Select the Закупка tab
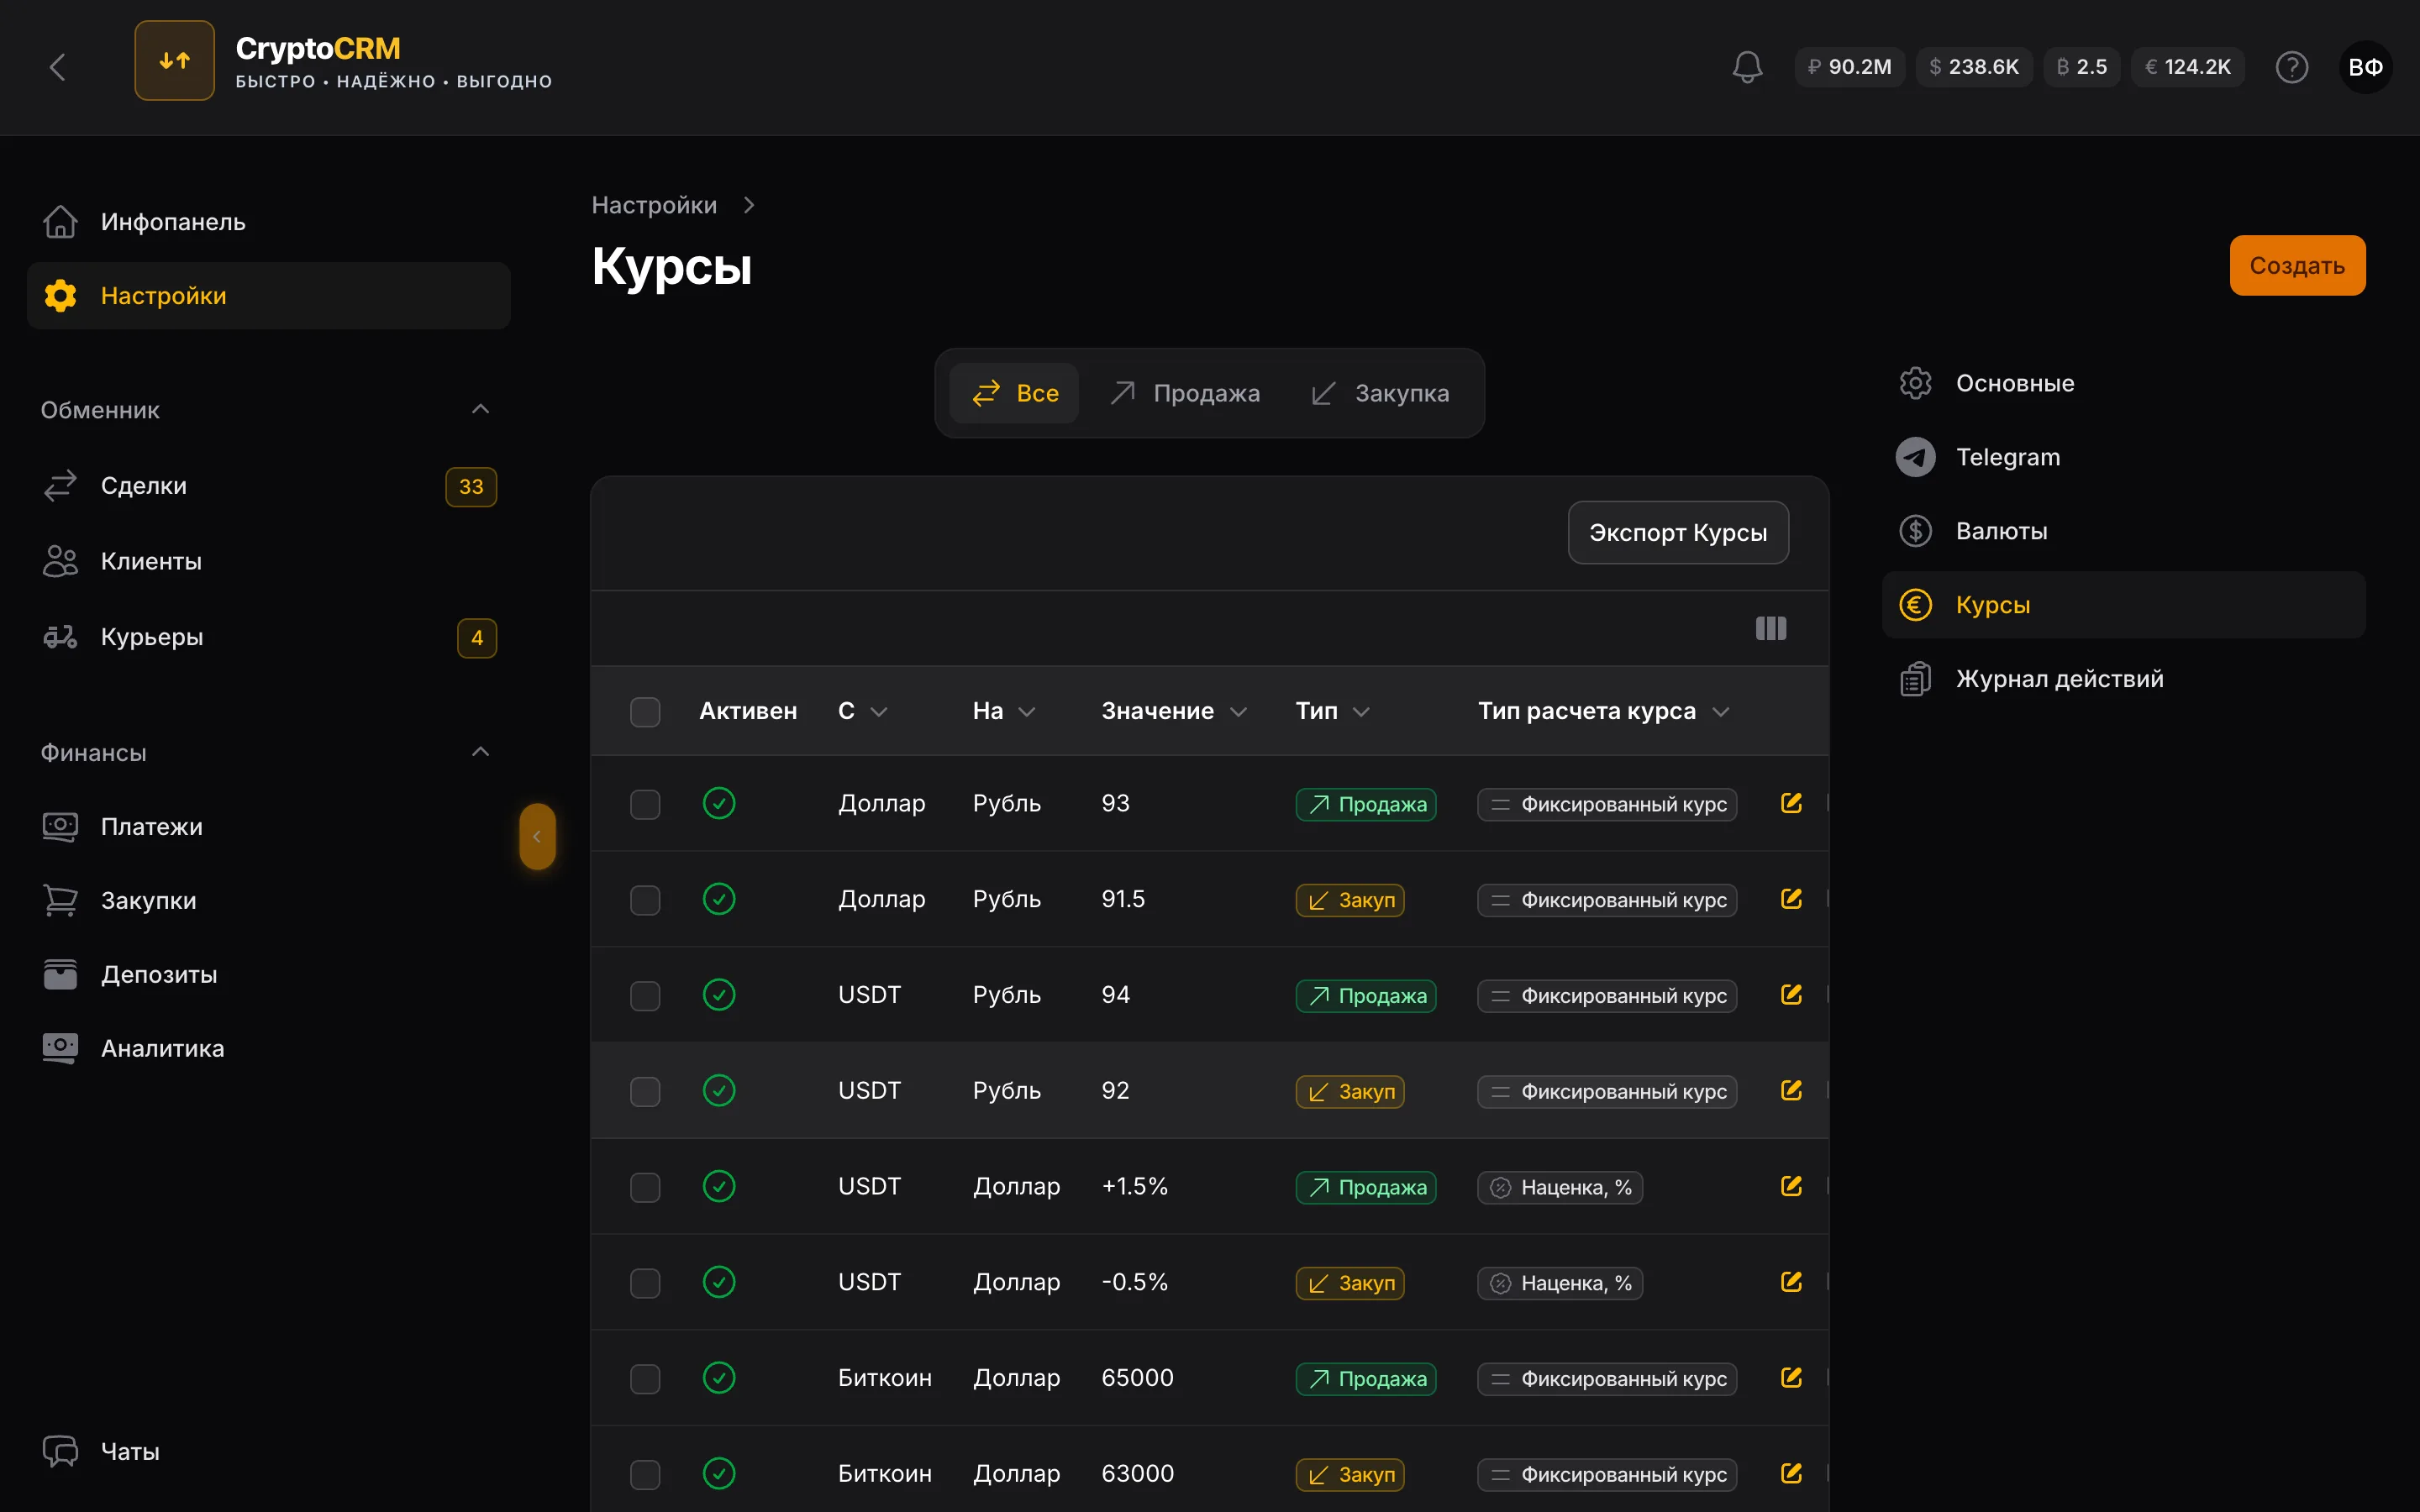The width and height of the screenshot is (2420, 1512). point(1380,393)
